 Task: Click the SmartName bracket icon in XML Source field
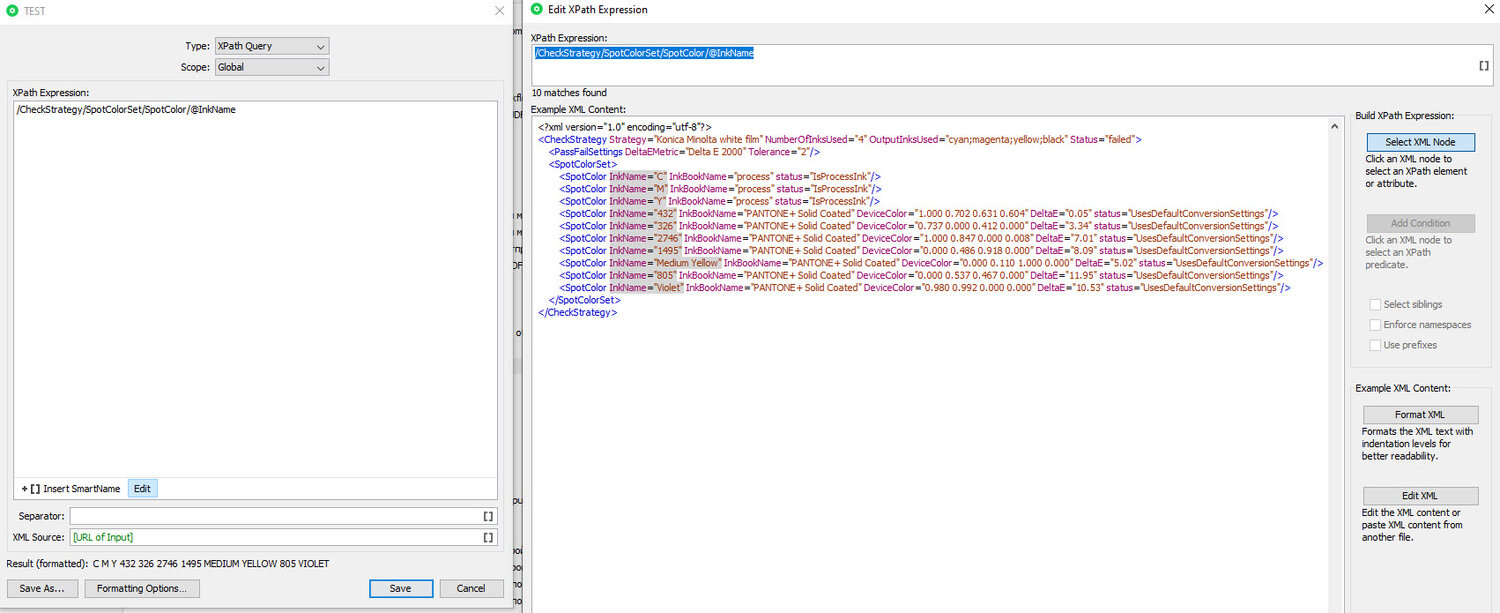(488, 538)
